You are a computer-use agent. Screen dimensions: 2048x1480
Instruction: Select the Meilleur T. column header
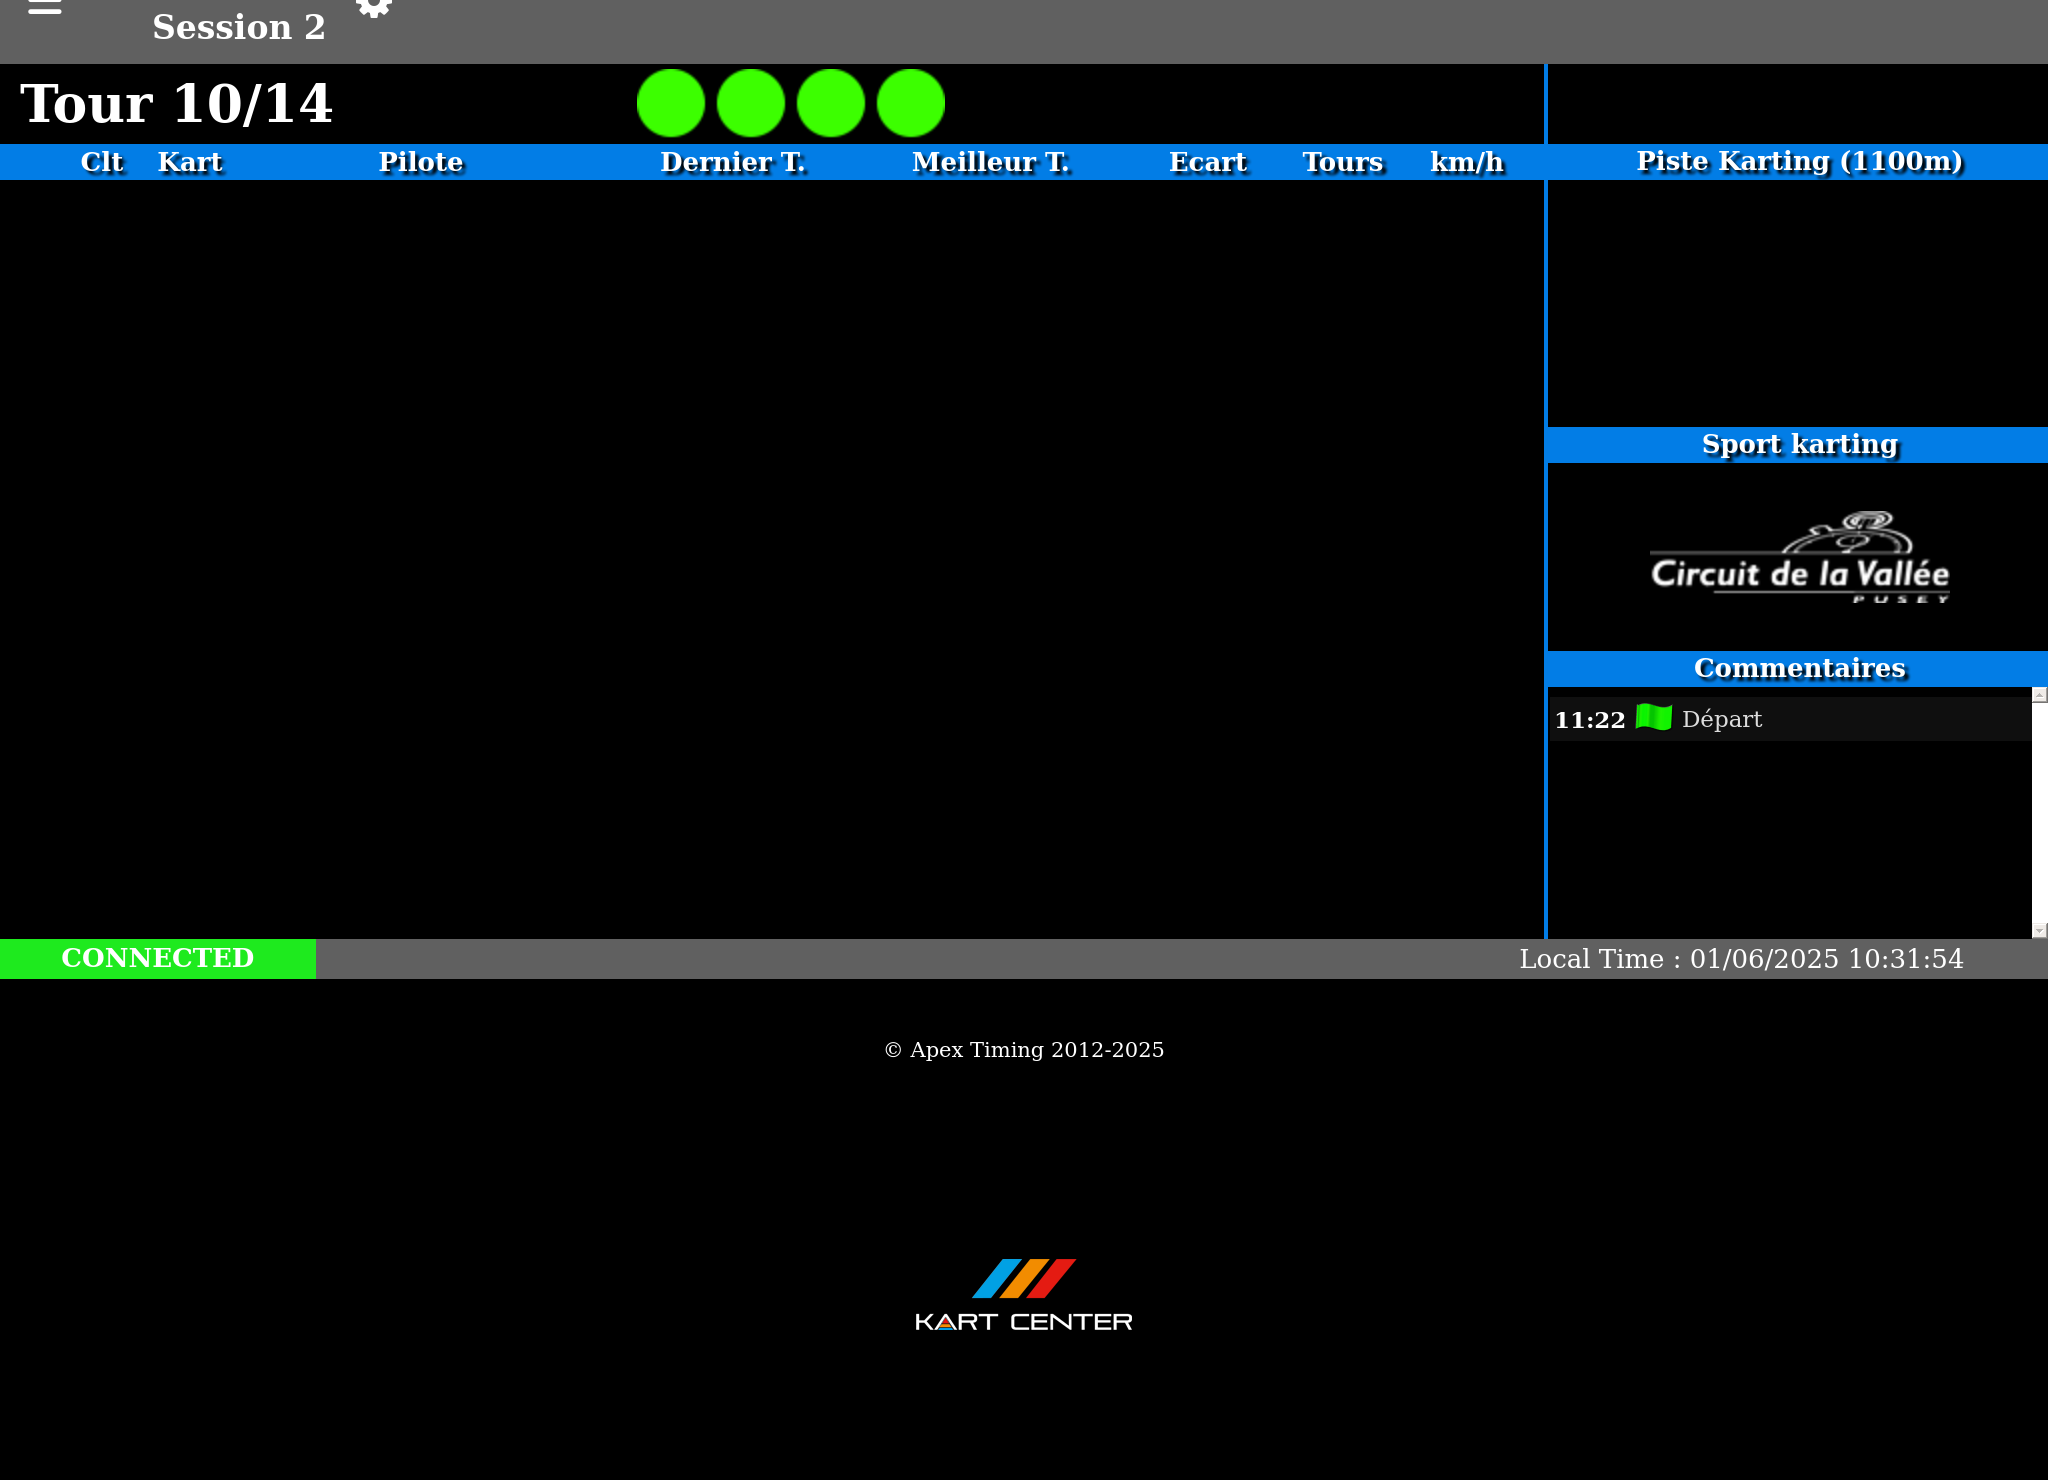pos(991,162)
